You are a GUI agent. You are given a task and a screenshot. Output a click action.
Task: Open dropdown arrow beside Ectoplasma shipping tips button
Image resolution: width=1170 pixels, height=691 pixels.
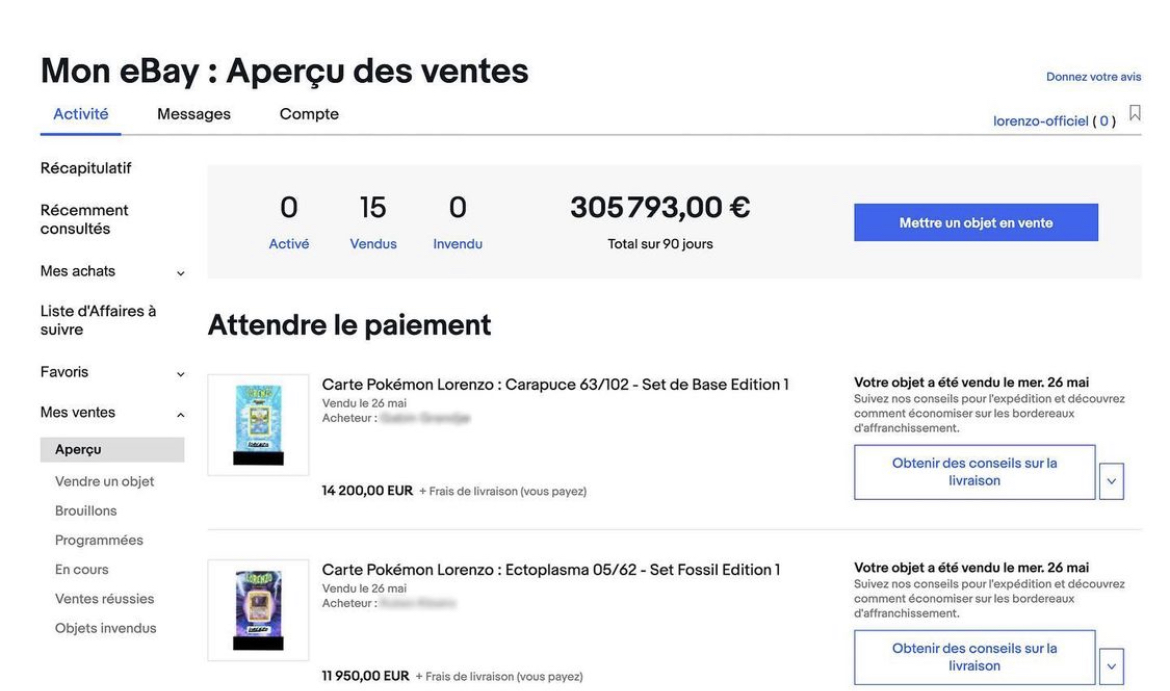(x=1111, y=666)
